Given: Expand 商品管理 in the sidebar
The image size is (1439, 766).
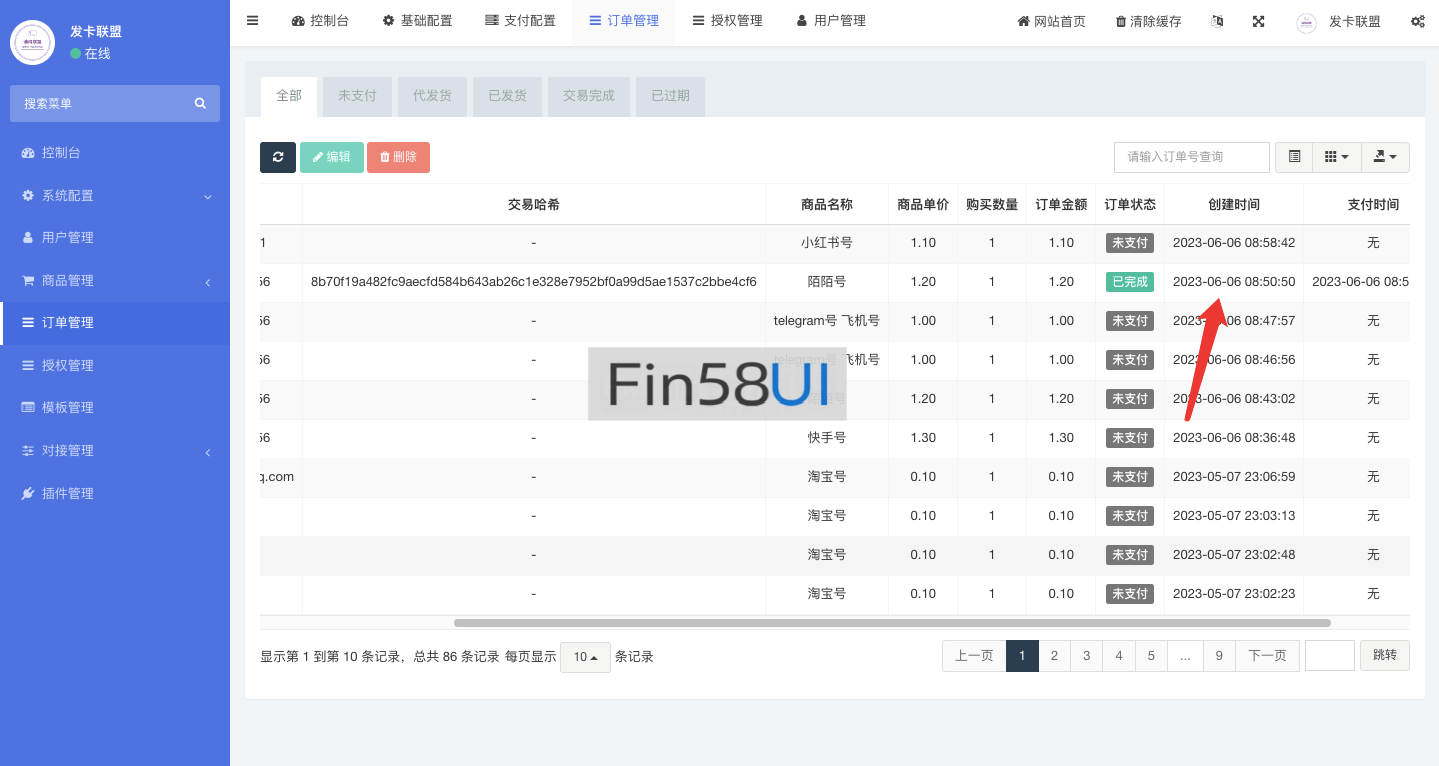Looking at the screenshot, I should coord(115,281).
